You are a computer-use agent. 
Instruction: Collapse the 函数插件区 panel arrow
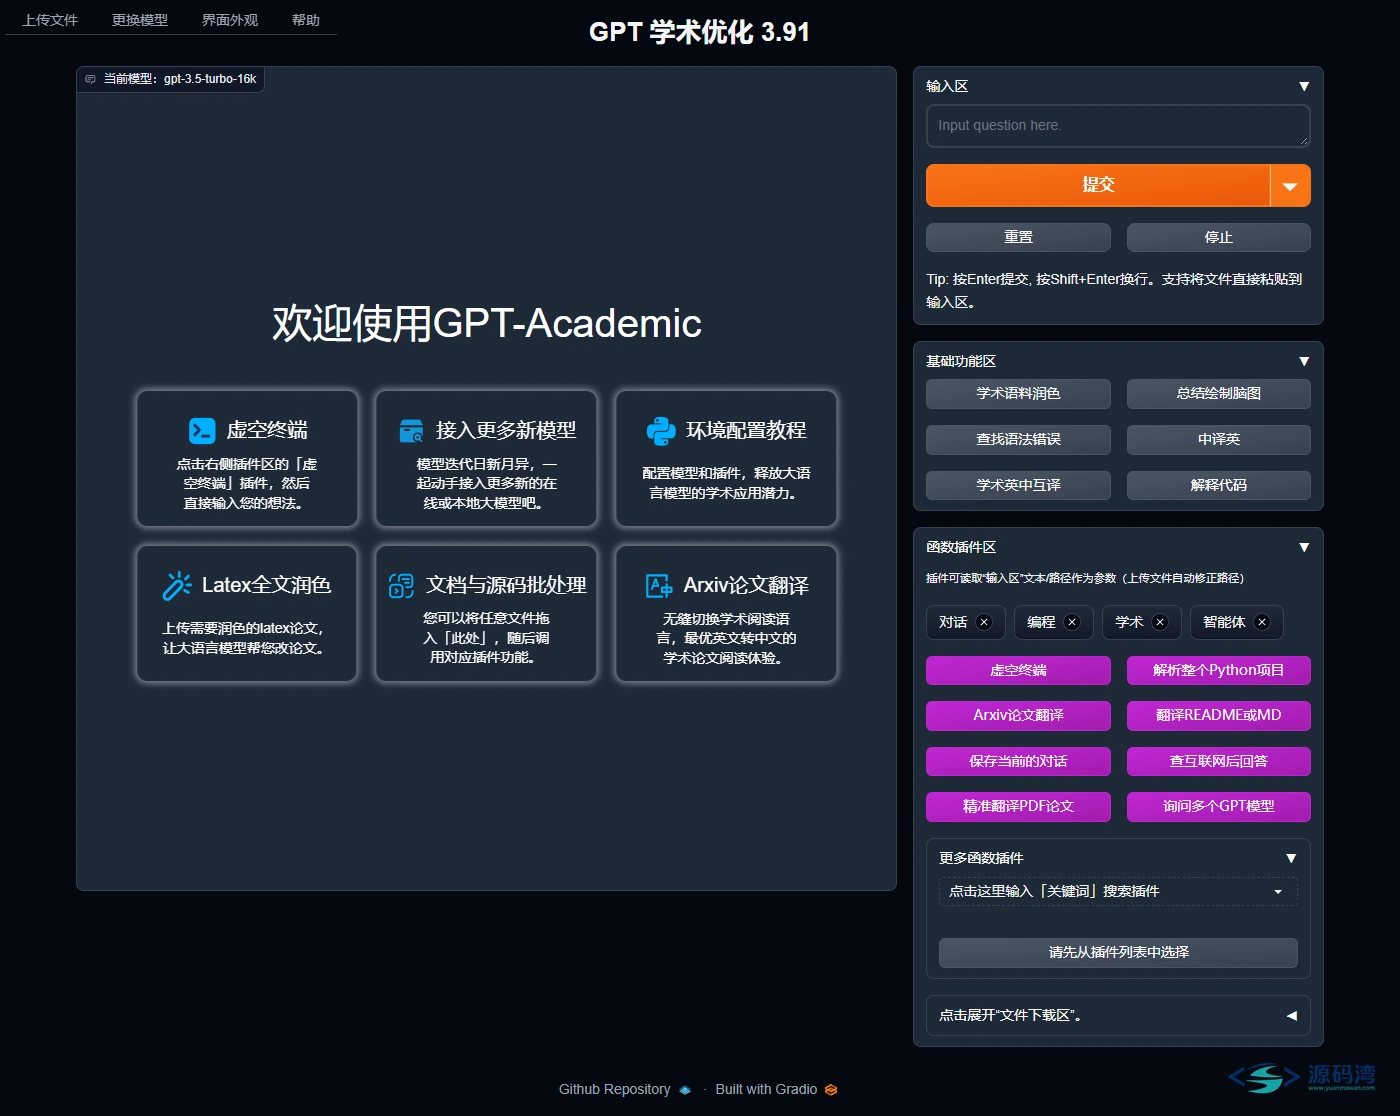tap(1304, 547)
